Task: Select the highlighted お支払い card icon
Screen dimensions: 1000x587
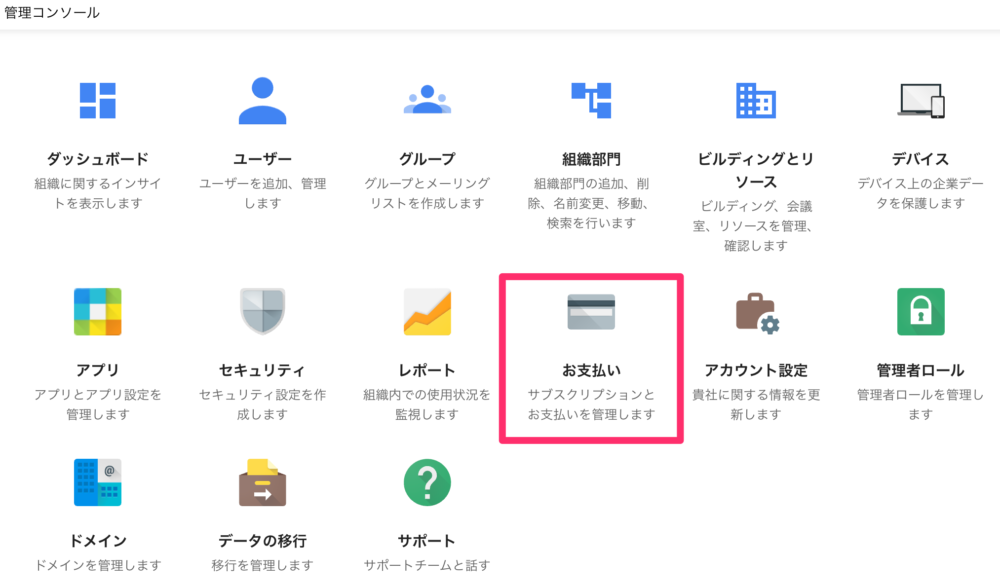Action: point(589,311)
